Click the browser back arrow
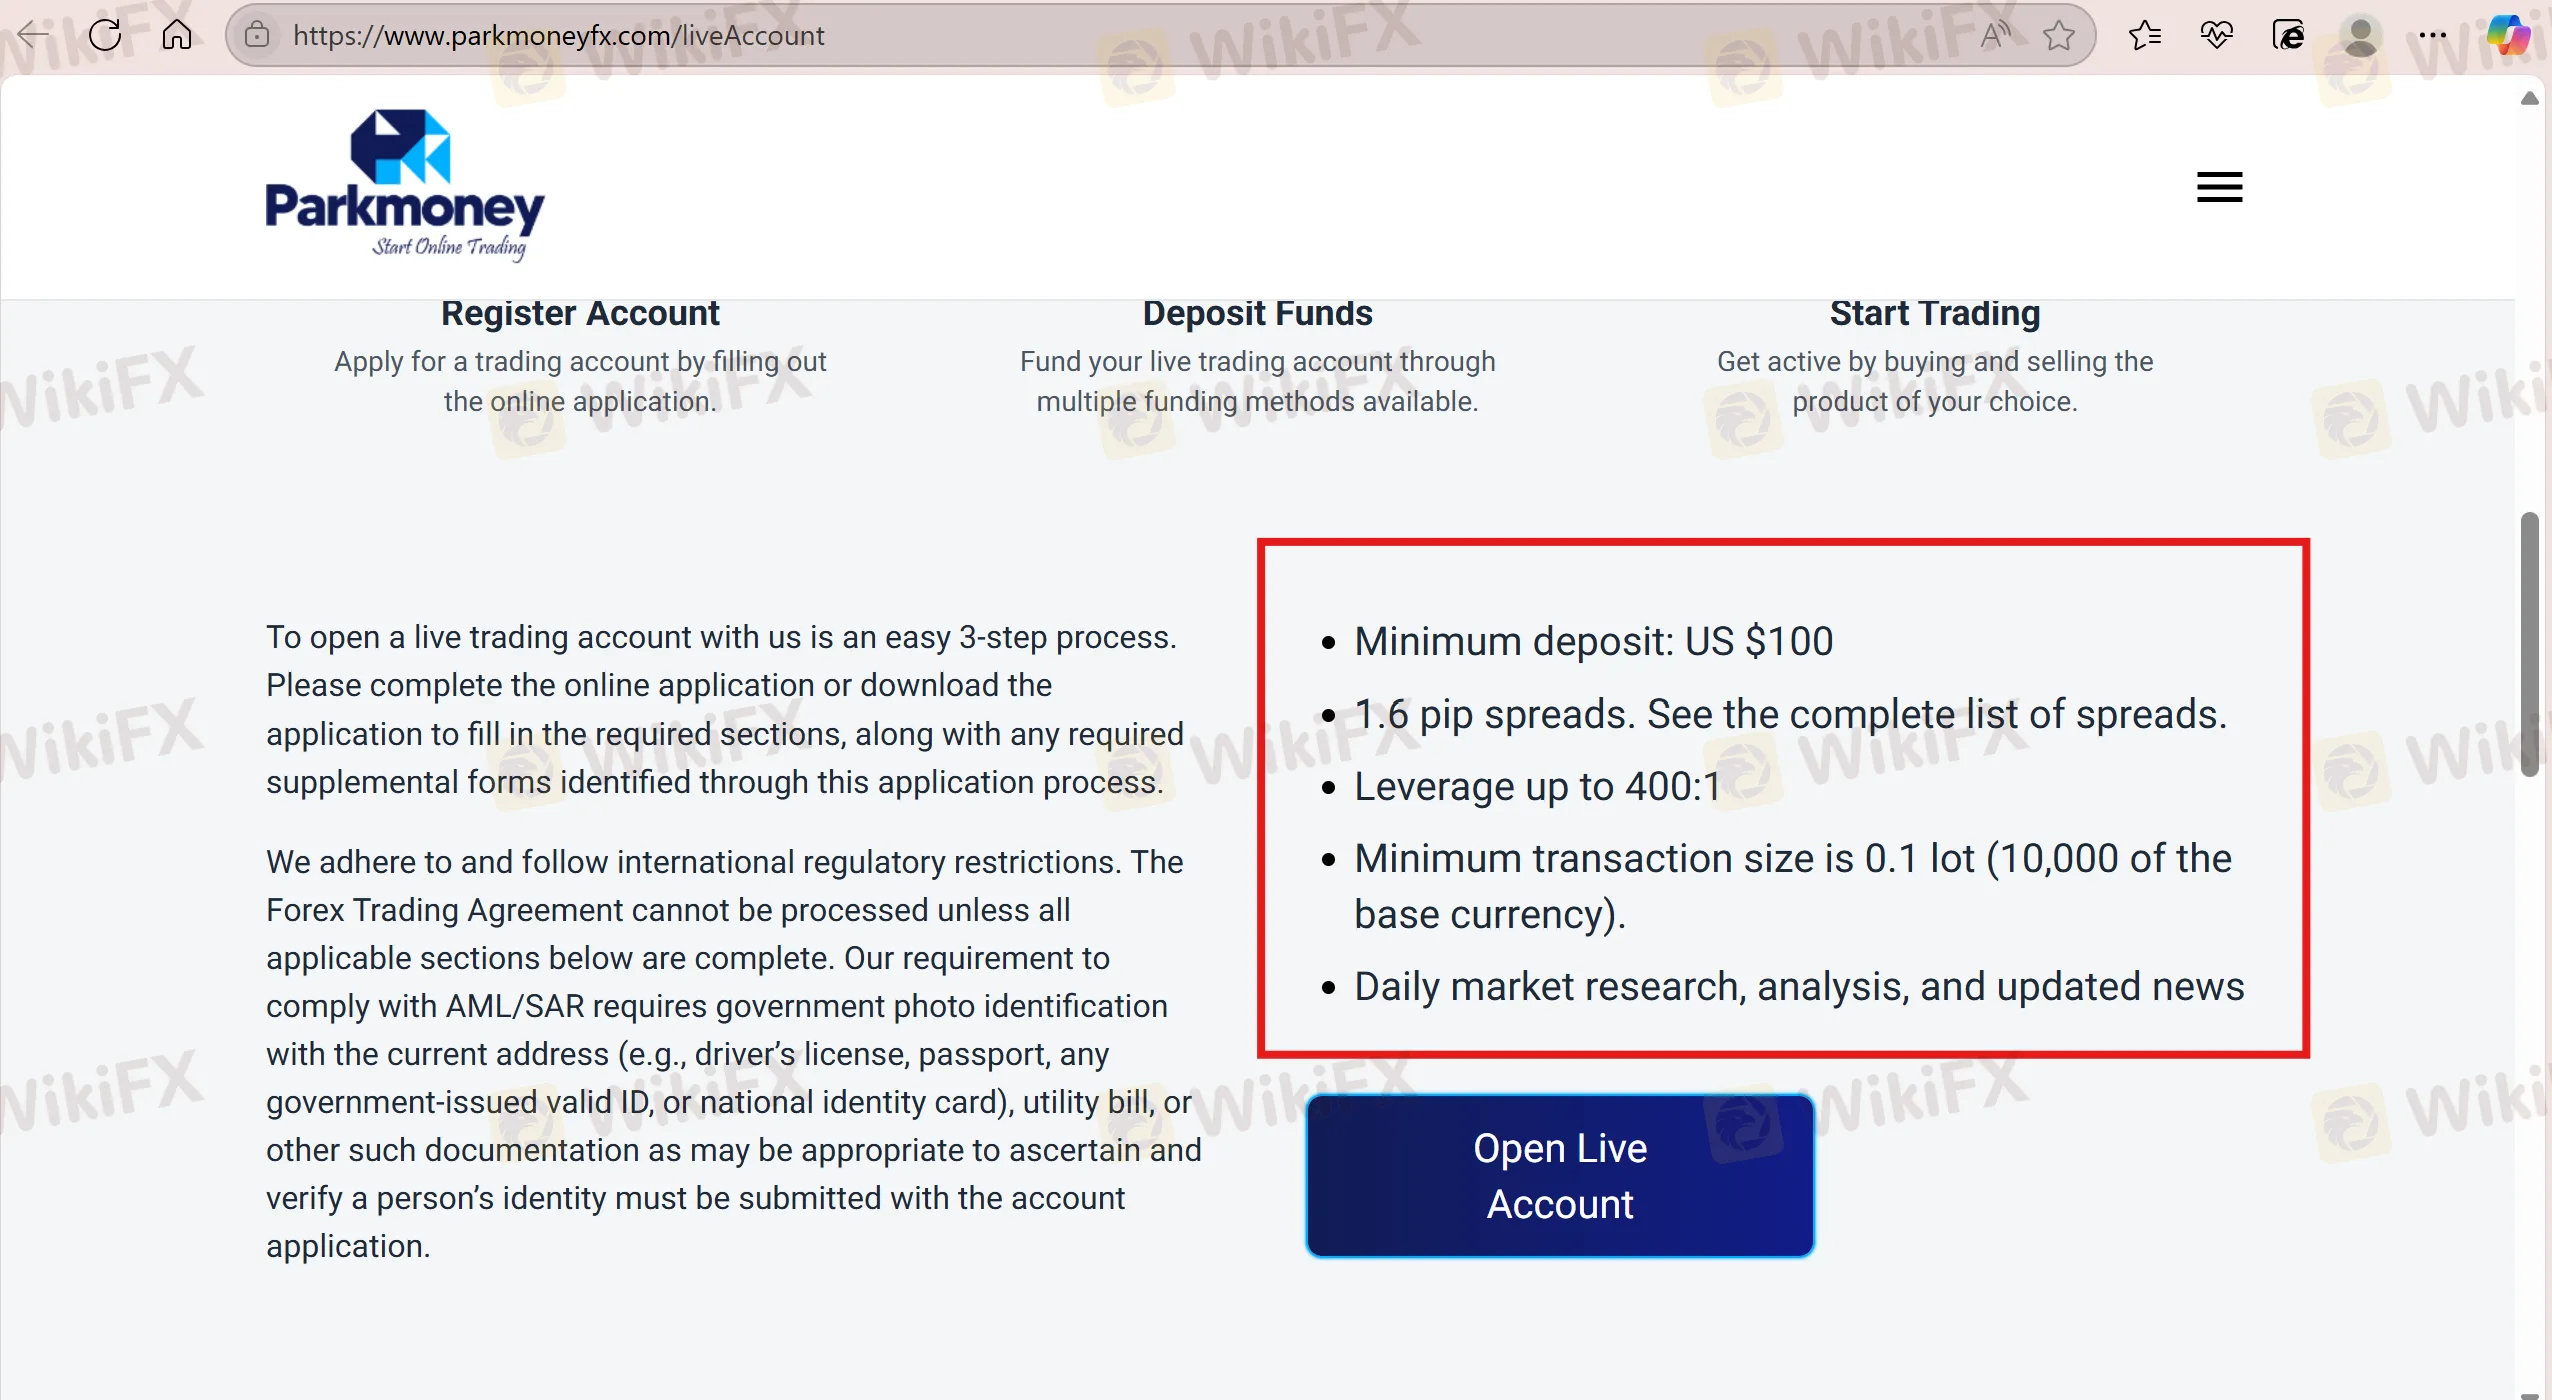 (x=34, y=35)
